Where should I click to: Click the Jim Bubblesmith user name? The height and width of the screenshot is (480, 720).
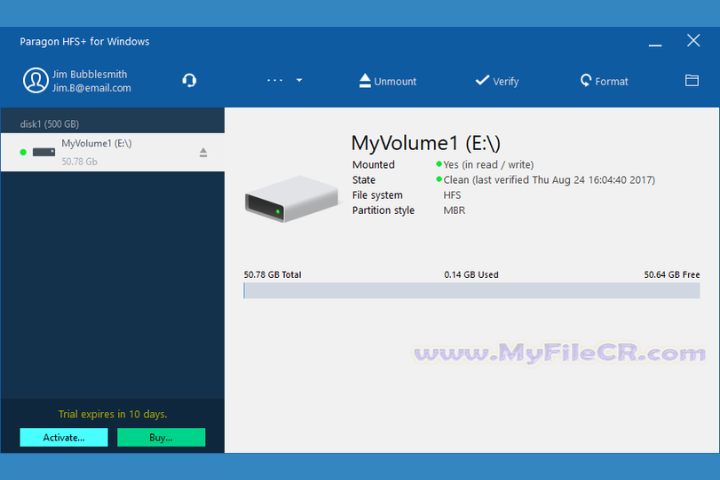coord(90,74)
